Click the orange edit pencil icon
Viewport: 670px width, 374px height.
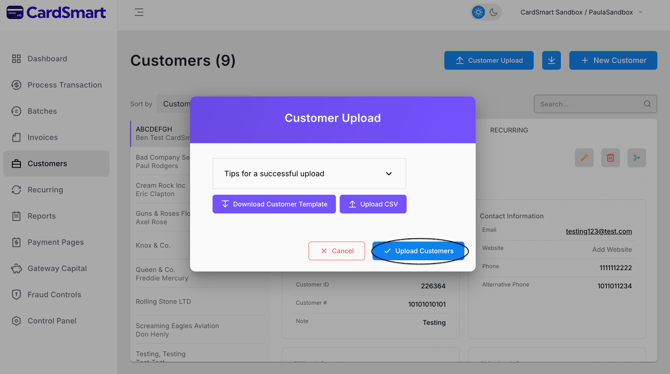pos(584,158)
